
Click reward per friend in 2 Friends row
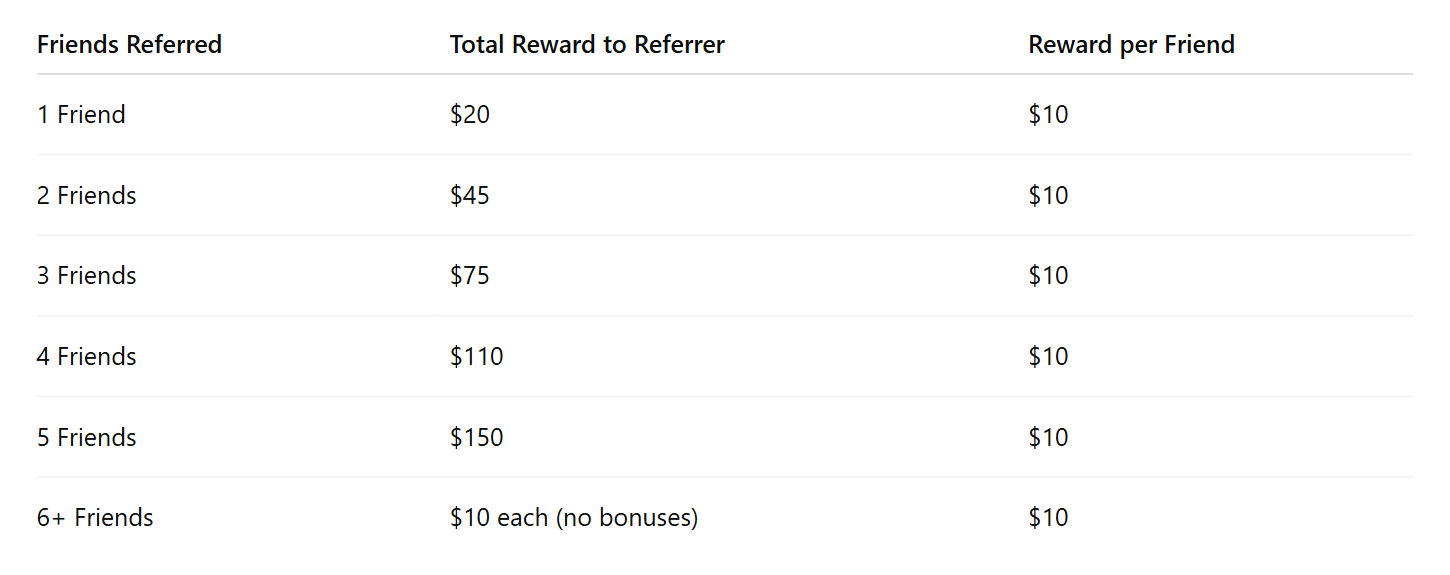pyautogui.click(x=1048, y=196)
